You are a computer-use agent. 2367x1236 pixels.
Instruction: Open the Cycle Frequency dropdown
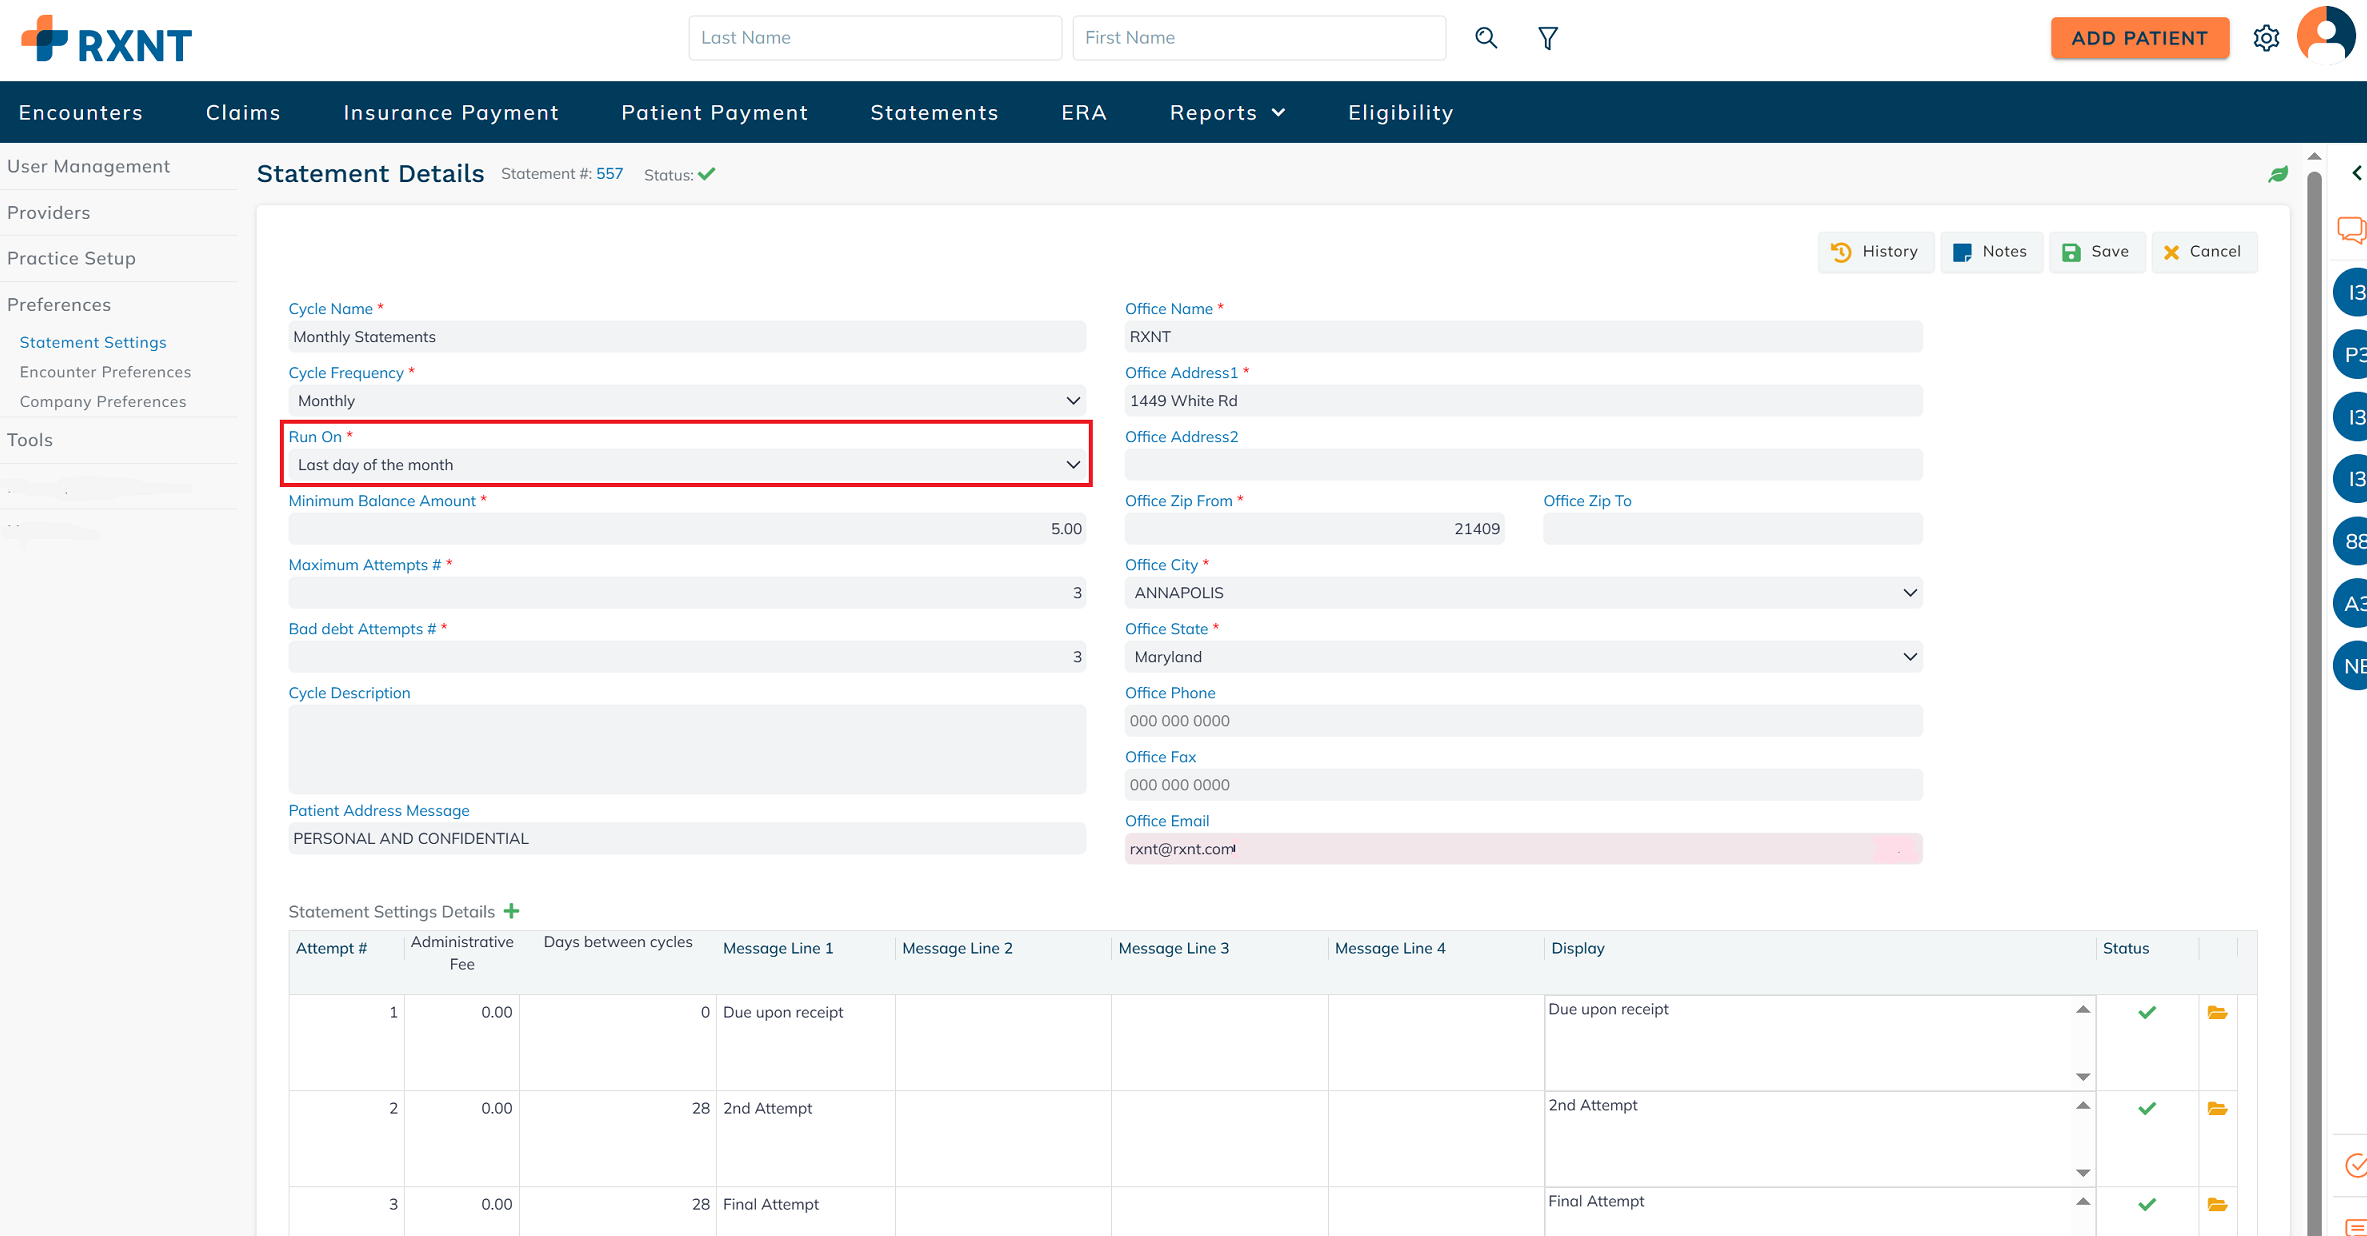pos(687,401)
